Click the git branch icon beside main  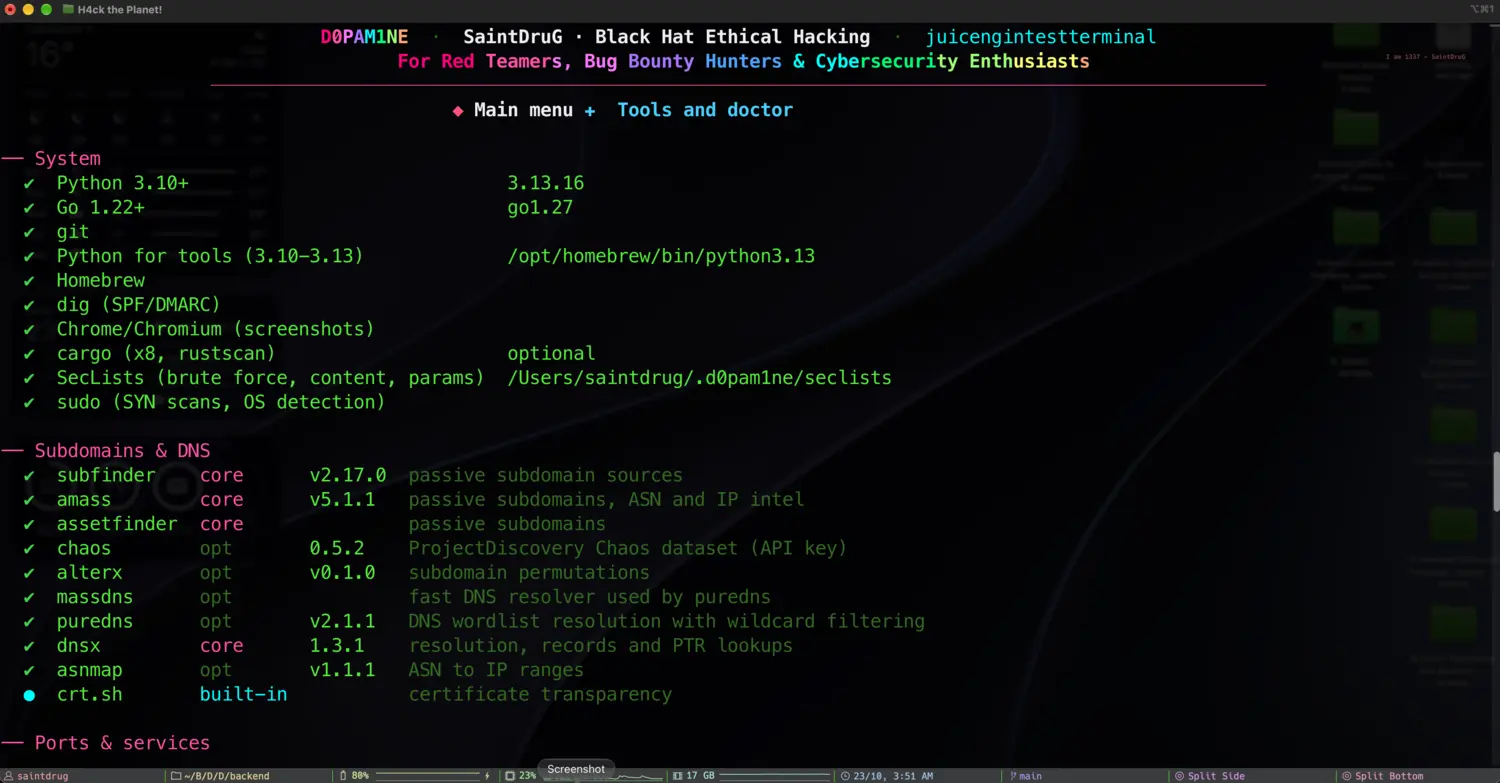tap(1012, 776)
